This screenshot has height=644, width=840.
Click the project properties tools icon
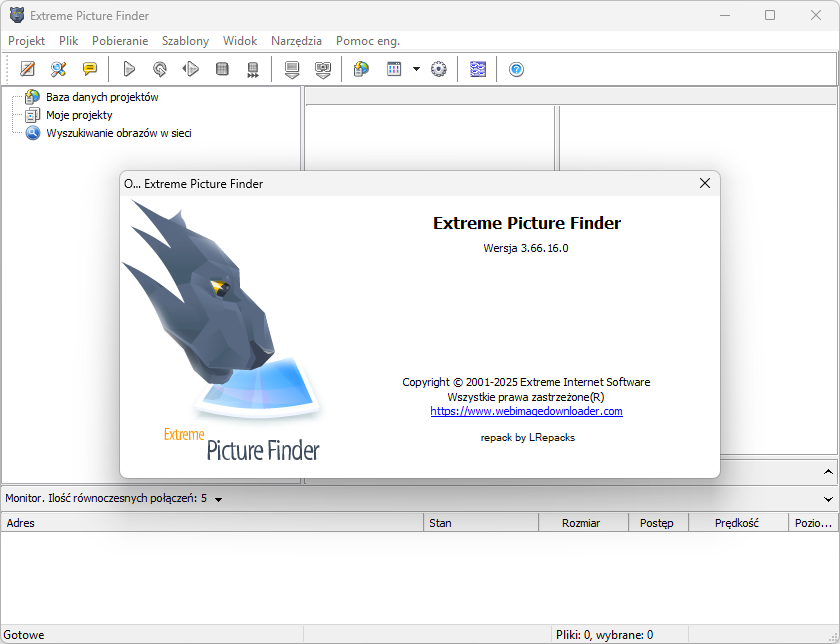58,69
